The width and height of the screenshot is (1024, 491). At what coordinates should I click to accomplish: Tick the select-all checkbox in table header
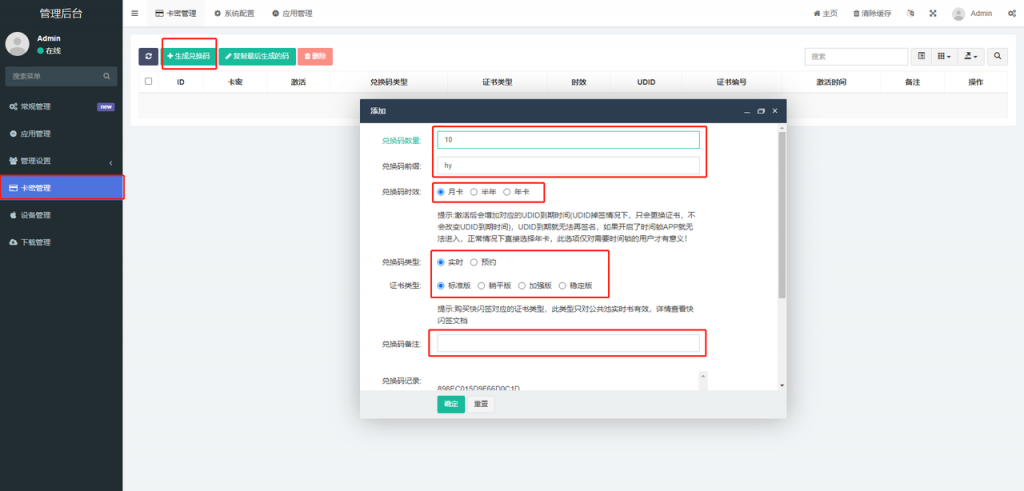[149, 81]
